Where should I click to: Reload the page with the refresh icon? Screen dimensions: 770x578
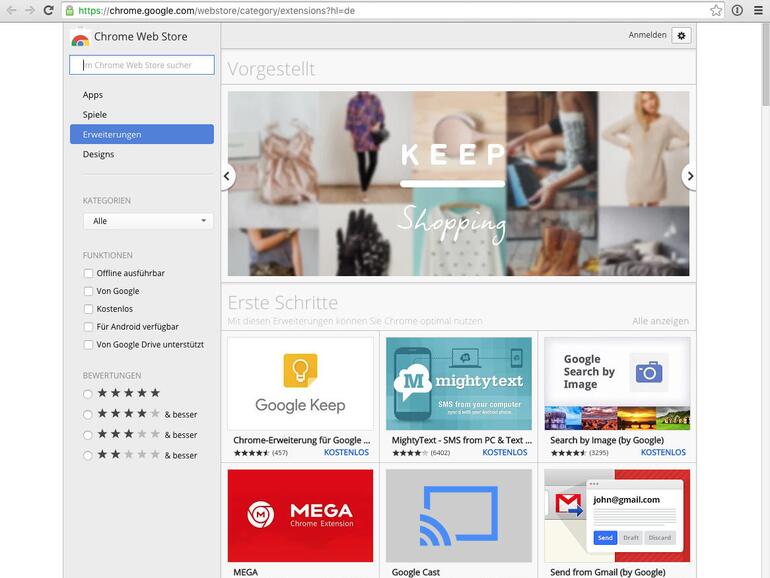pyautogui.click(x=48, y=10)
